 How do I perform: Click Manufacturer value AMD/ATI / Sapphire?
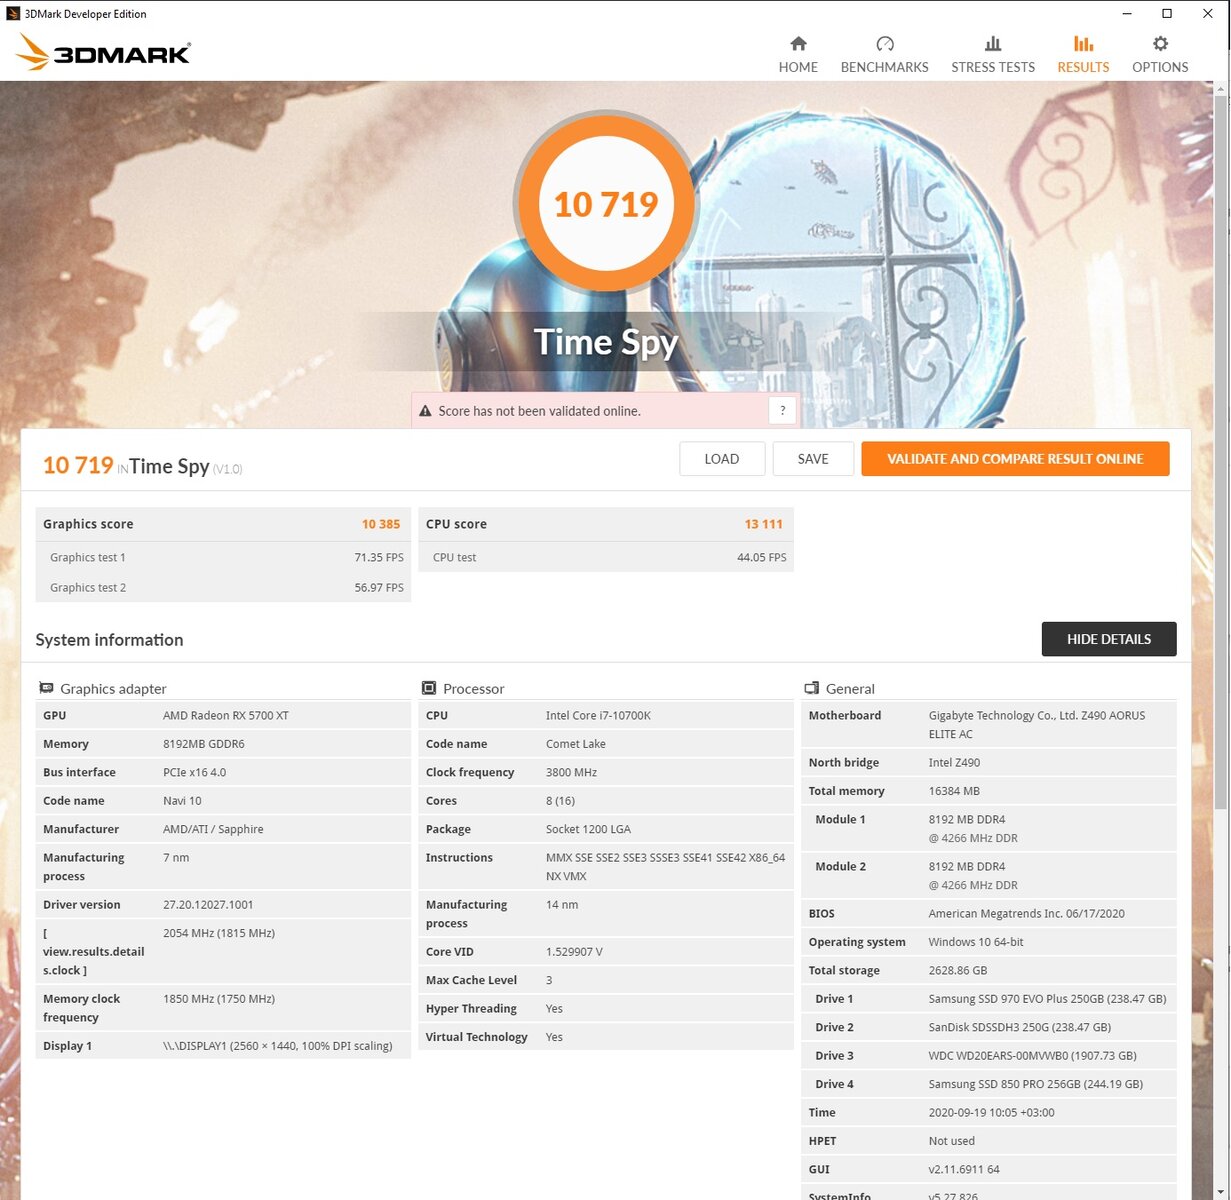click(213, 829)
